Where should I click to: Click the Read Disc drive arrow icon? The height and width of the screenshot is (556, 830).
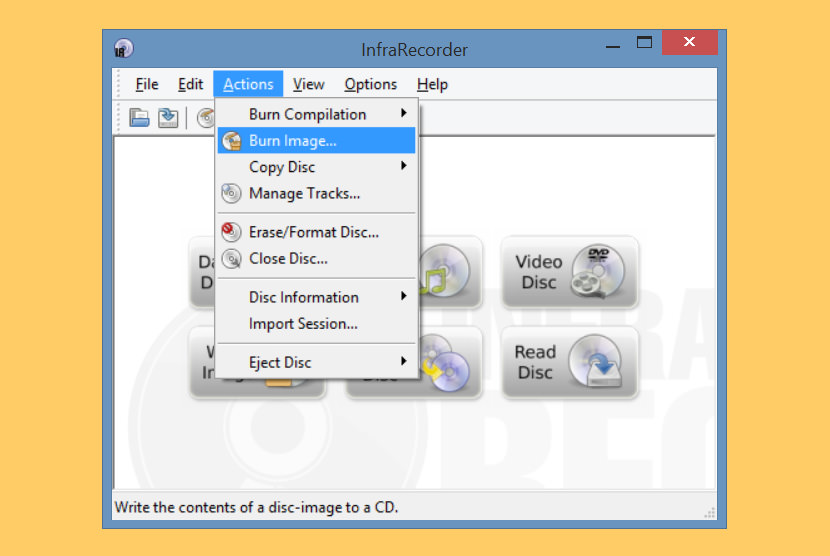(595, 361)
